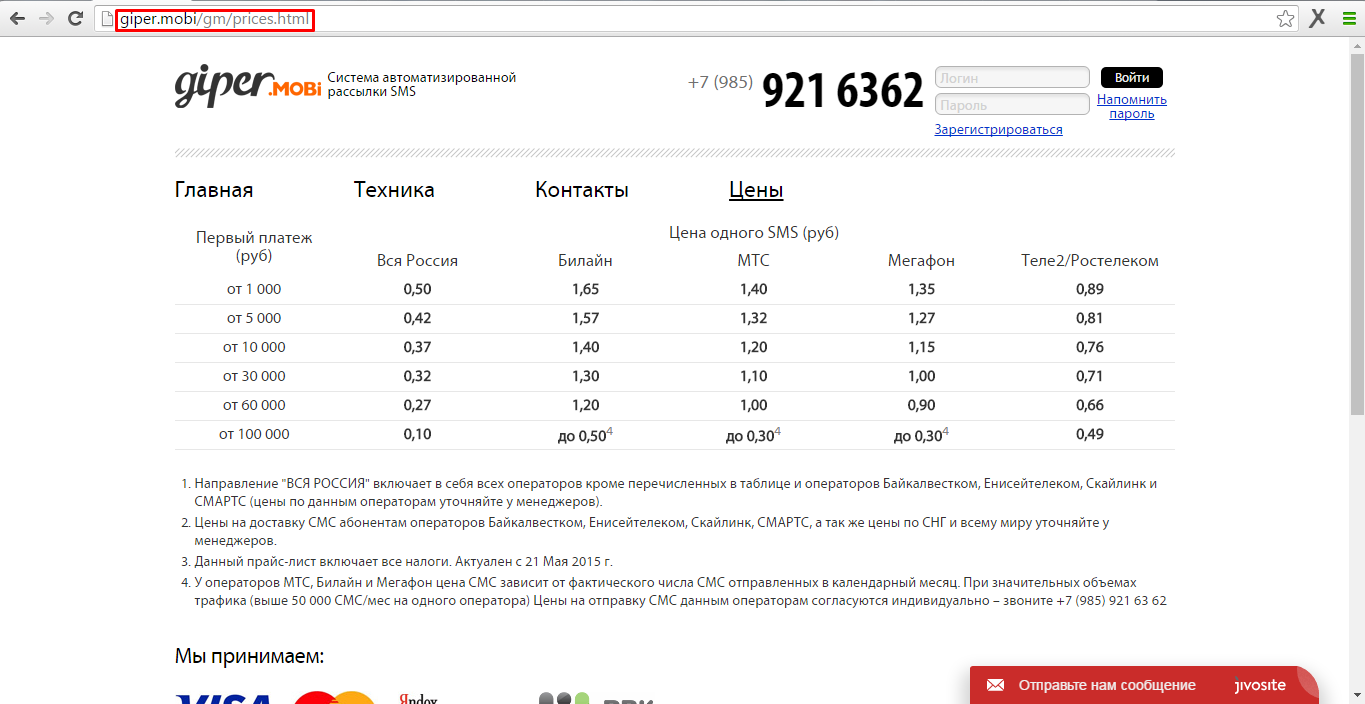Click the Войти button

pyautogui.click(x=1132, y=78)
